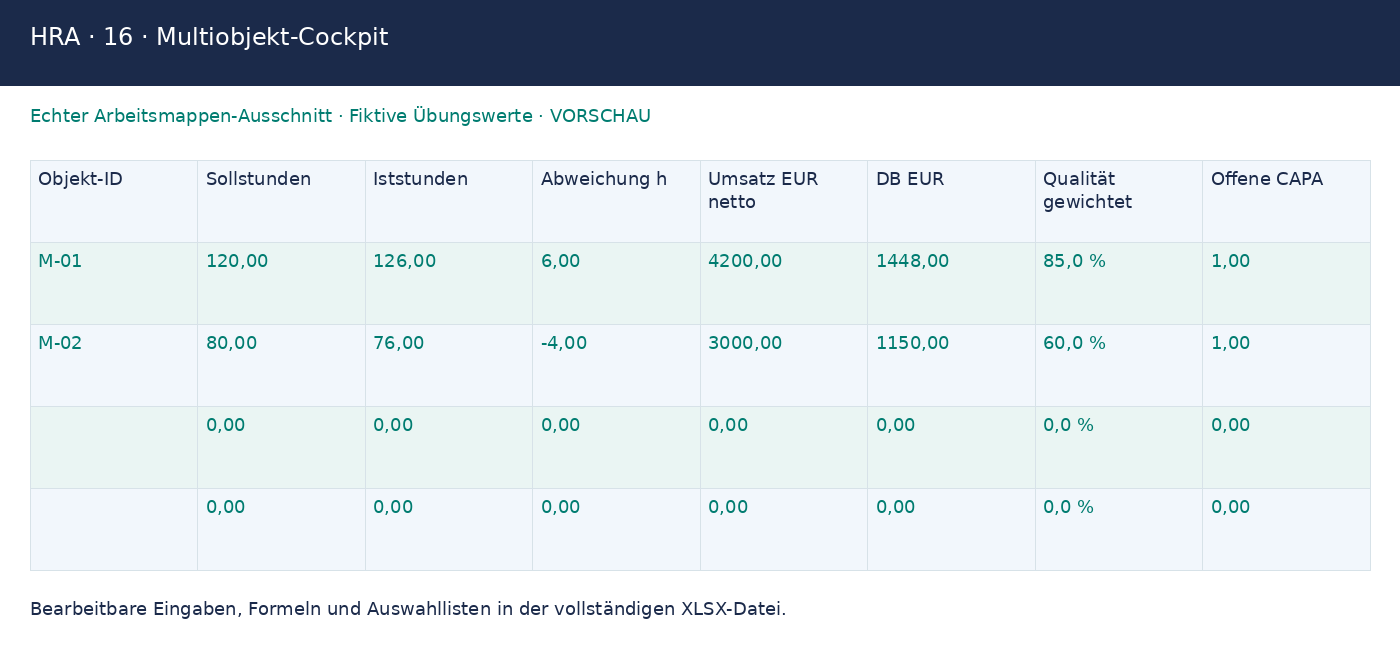
Task: Click the footer note about the XLSX-Datei
Action: [408, 609]
